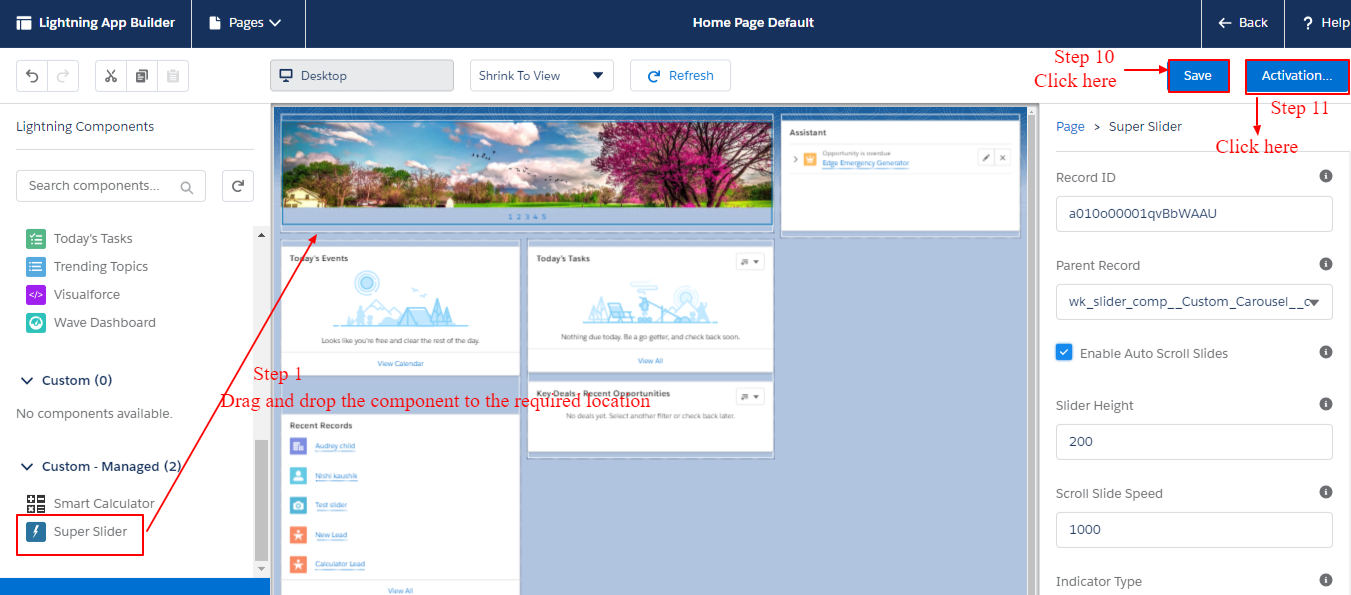Click the refresh components list icon beside search
The image size is (1351, 595).
237,185
